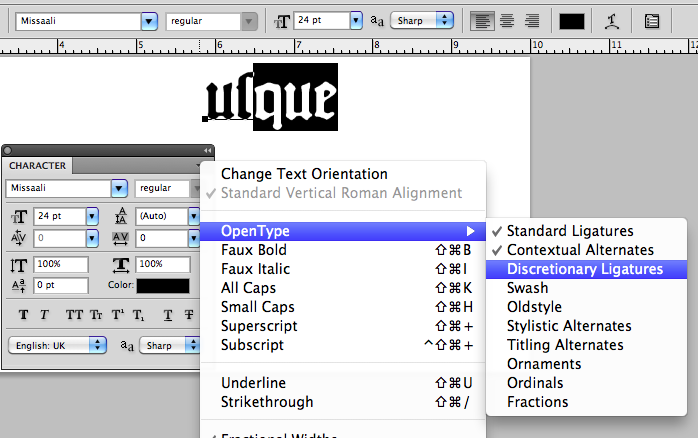698x438 pixels.
Task: Open the font size dropdown in options bar
Action: (355, 20)
